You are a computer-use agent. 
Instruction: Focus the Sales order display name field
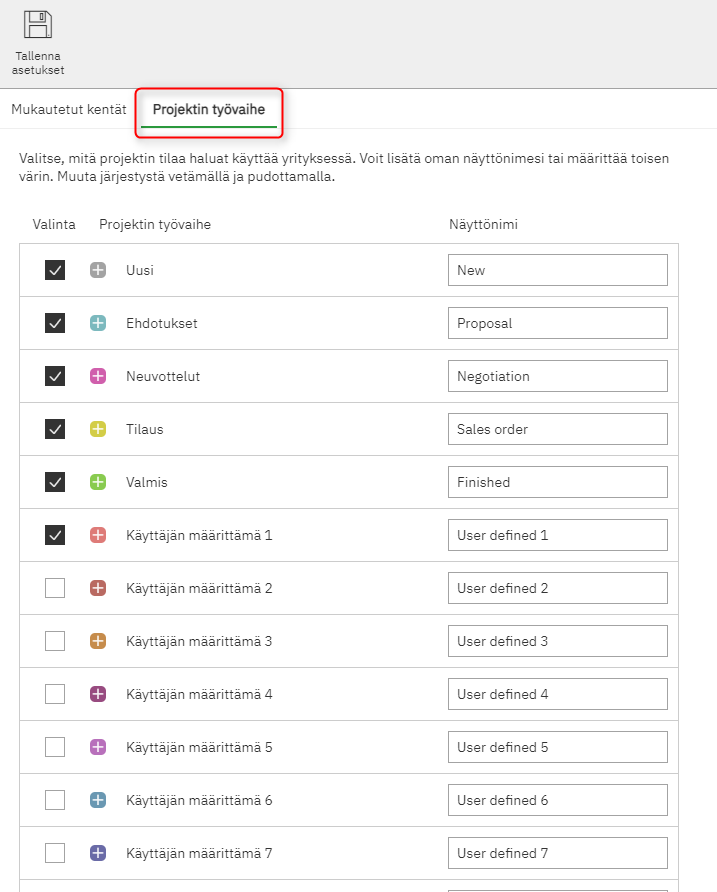[557, 429]
